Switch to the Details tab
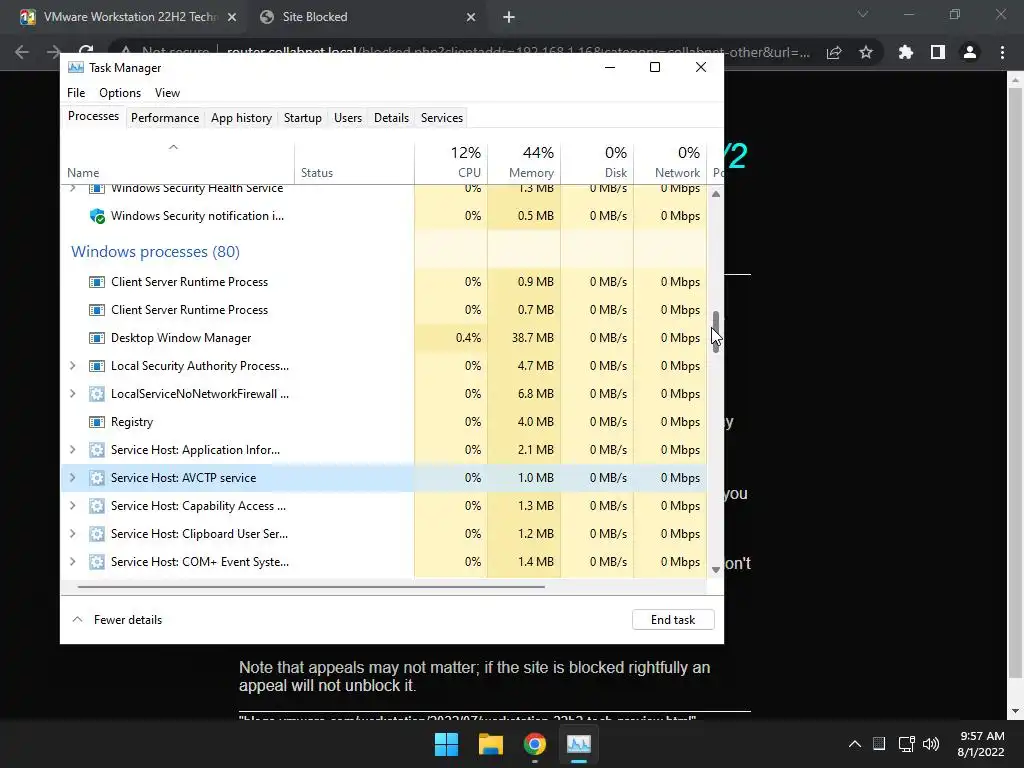 pyautogui.click(x=391, y=118)
